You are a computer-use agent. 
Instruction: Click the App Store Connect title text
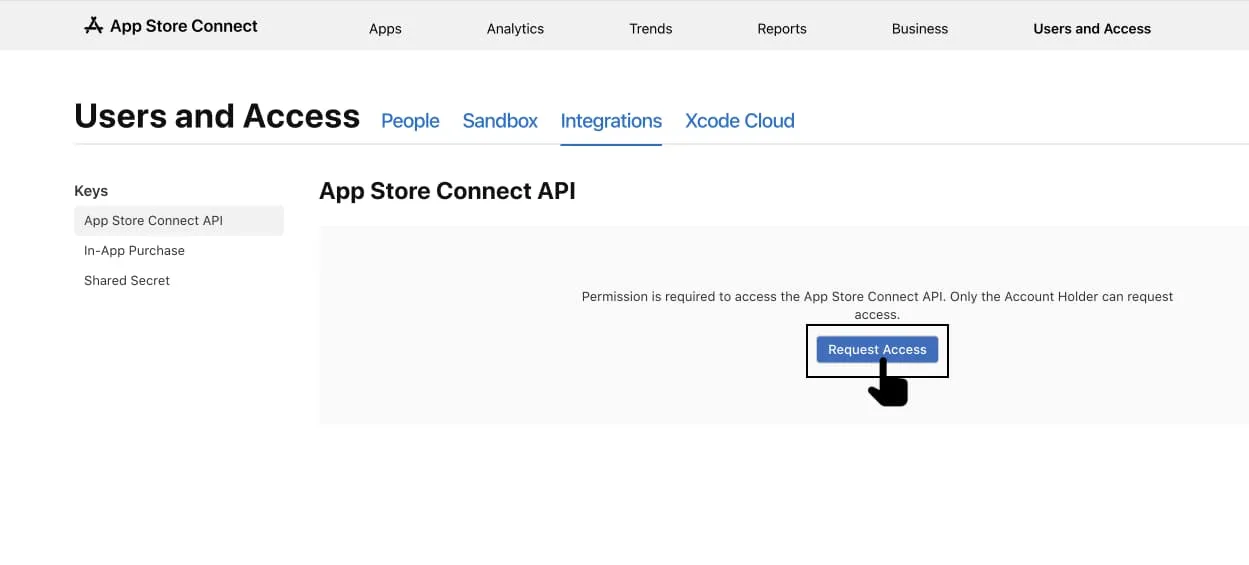click(184, 26)
